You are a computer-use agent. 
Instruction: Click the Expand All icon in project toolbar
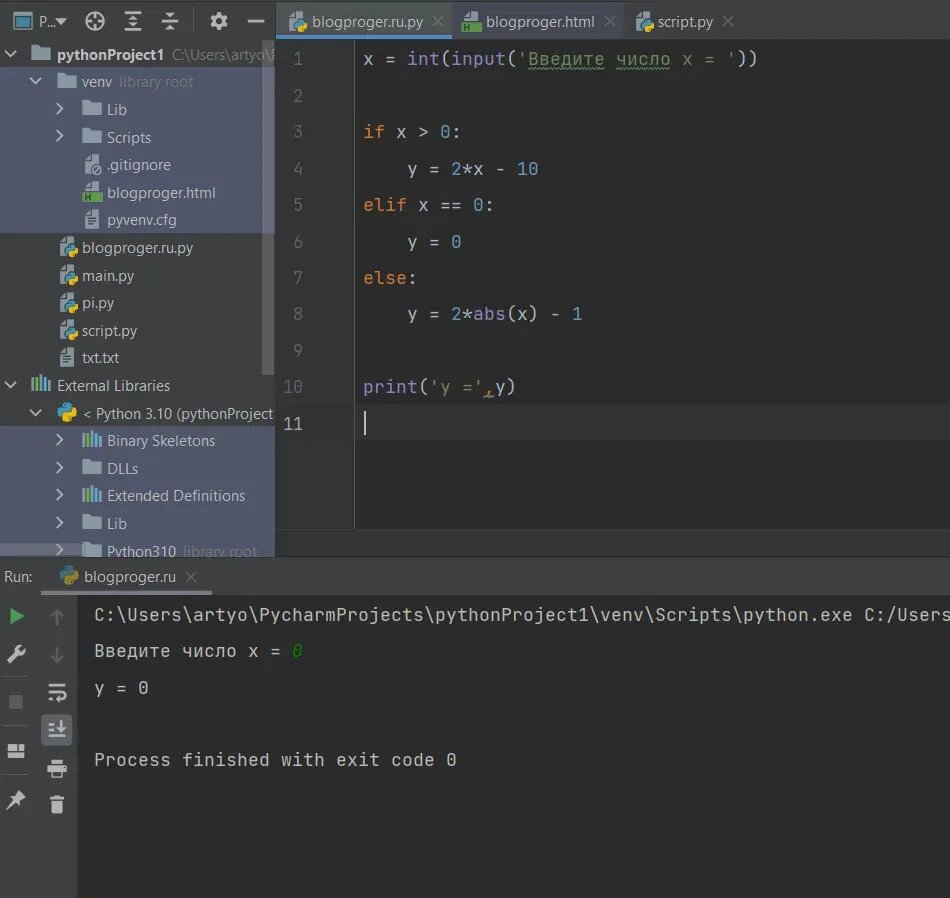[x=133, y=22]
